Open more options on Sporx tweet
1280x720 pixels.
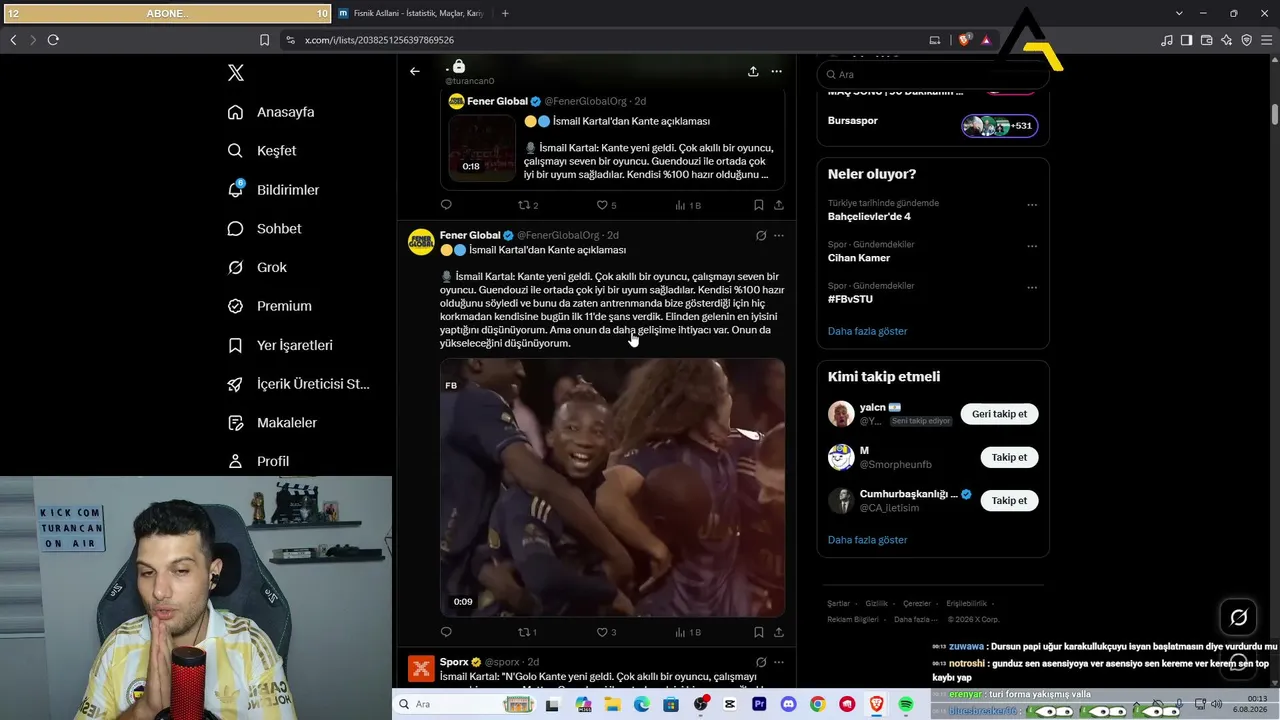779,662
